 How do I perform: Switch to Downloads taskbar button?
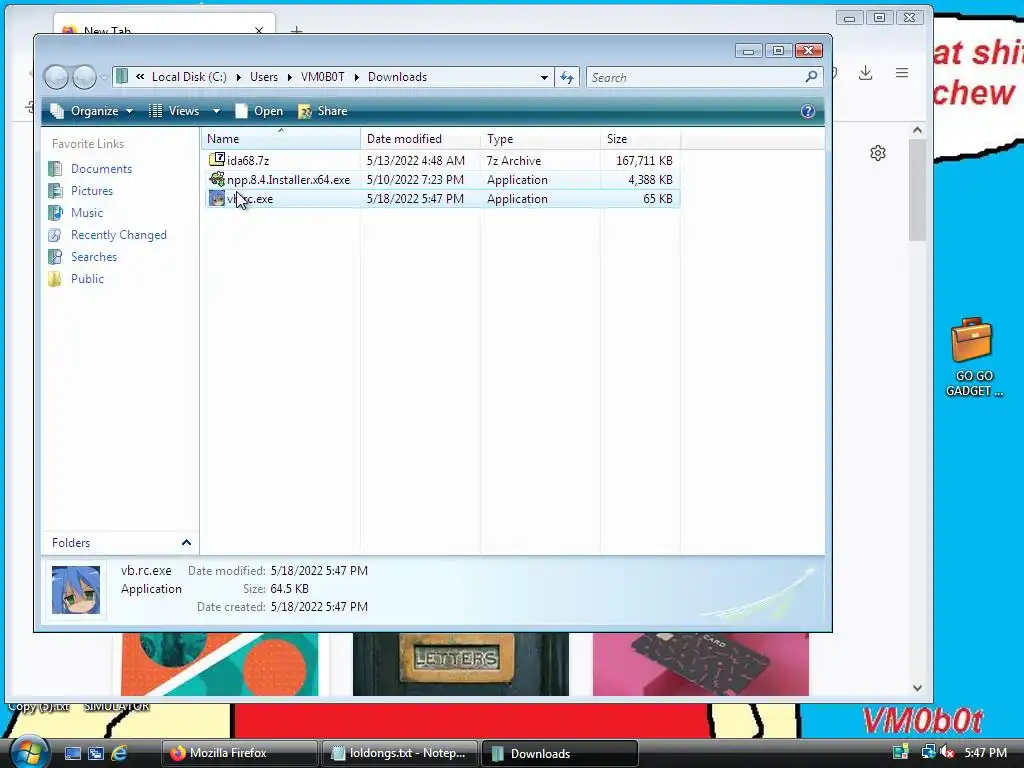[x=560, y=753]
